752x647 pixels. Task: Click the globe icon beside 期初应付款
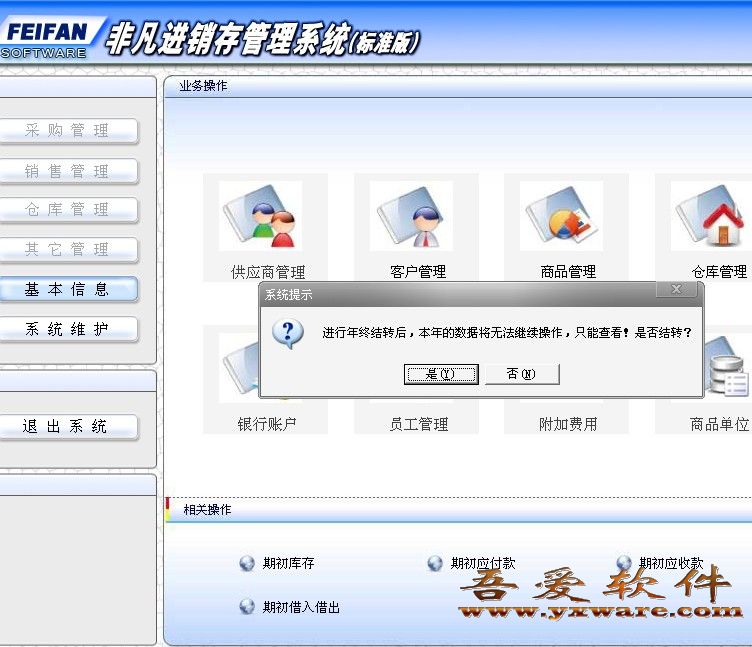[435, 563]
